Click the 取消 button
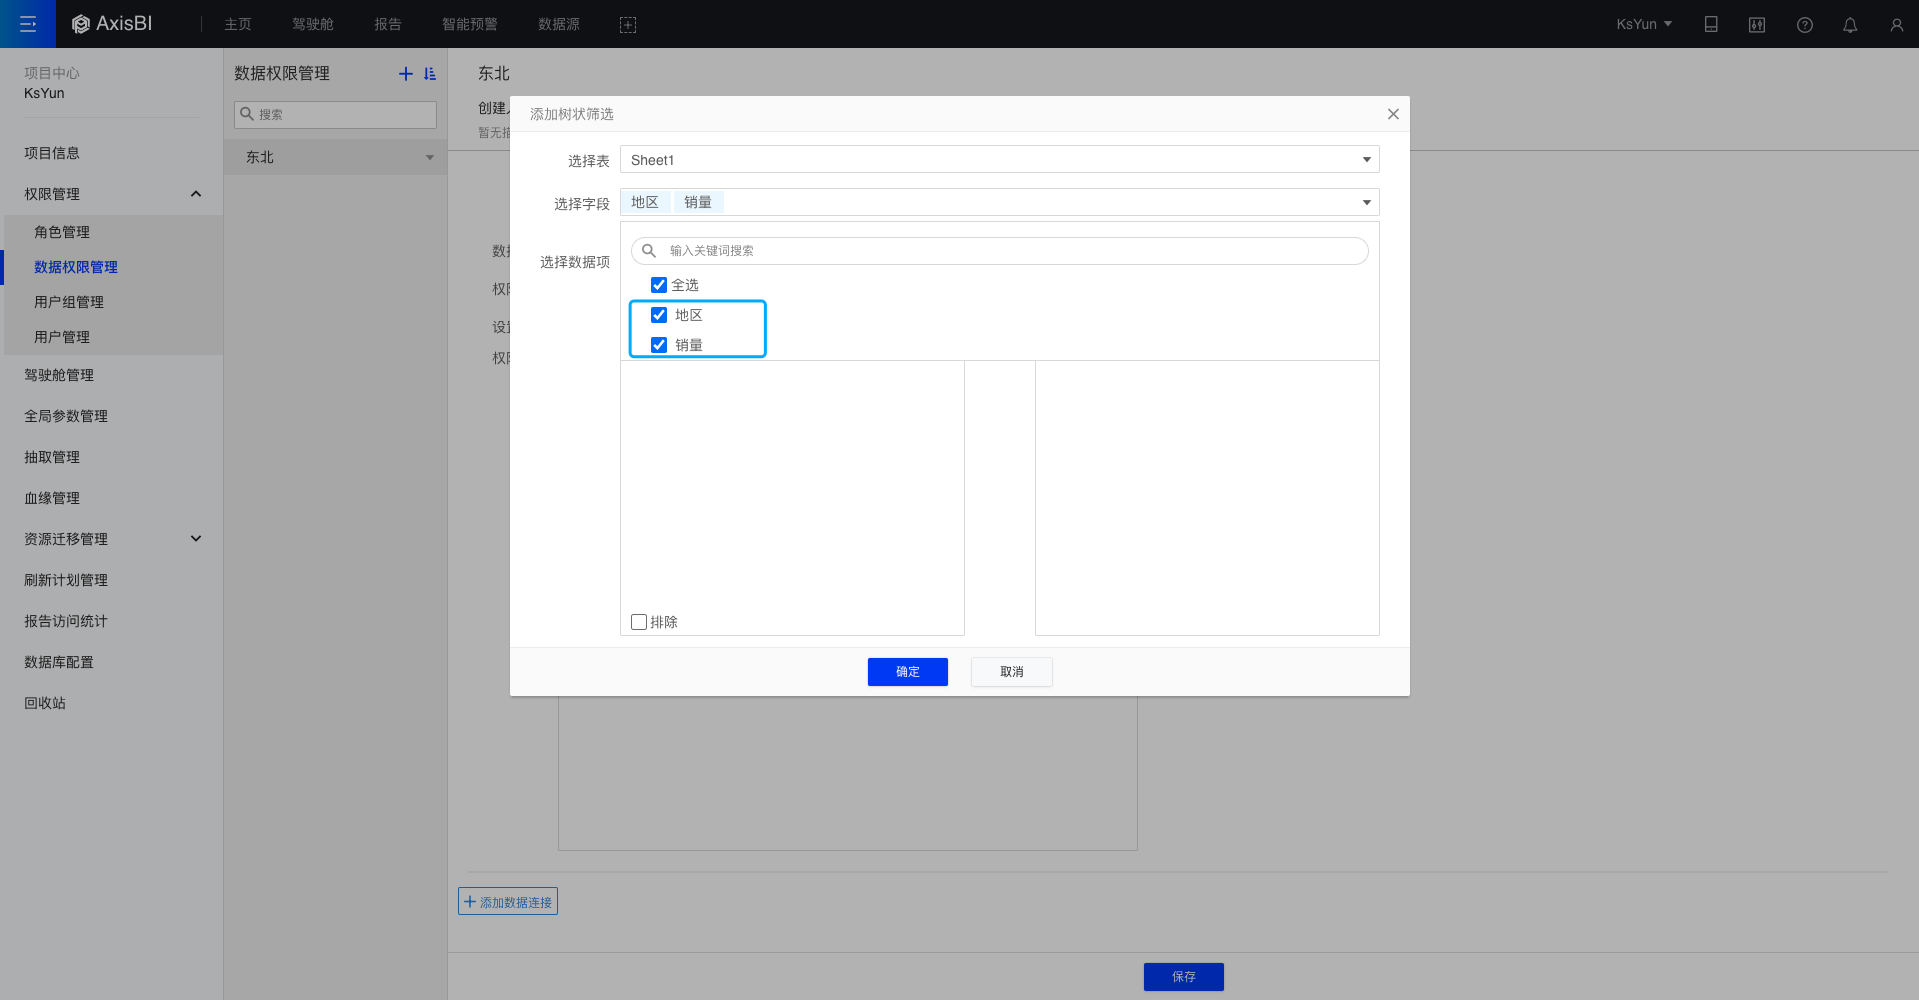1919x1000 pixels. coord(1011,672)
